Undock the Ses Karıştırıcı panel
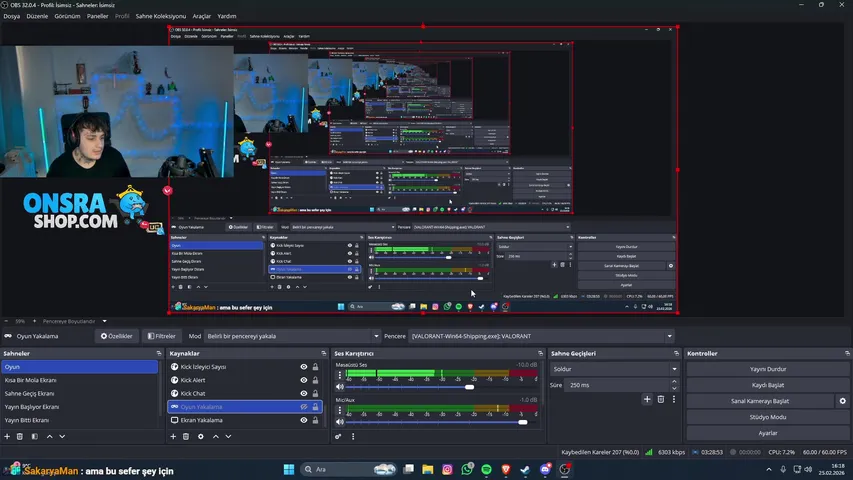853x480 pixels. (540, 353)
